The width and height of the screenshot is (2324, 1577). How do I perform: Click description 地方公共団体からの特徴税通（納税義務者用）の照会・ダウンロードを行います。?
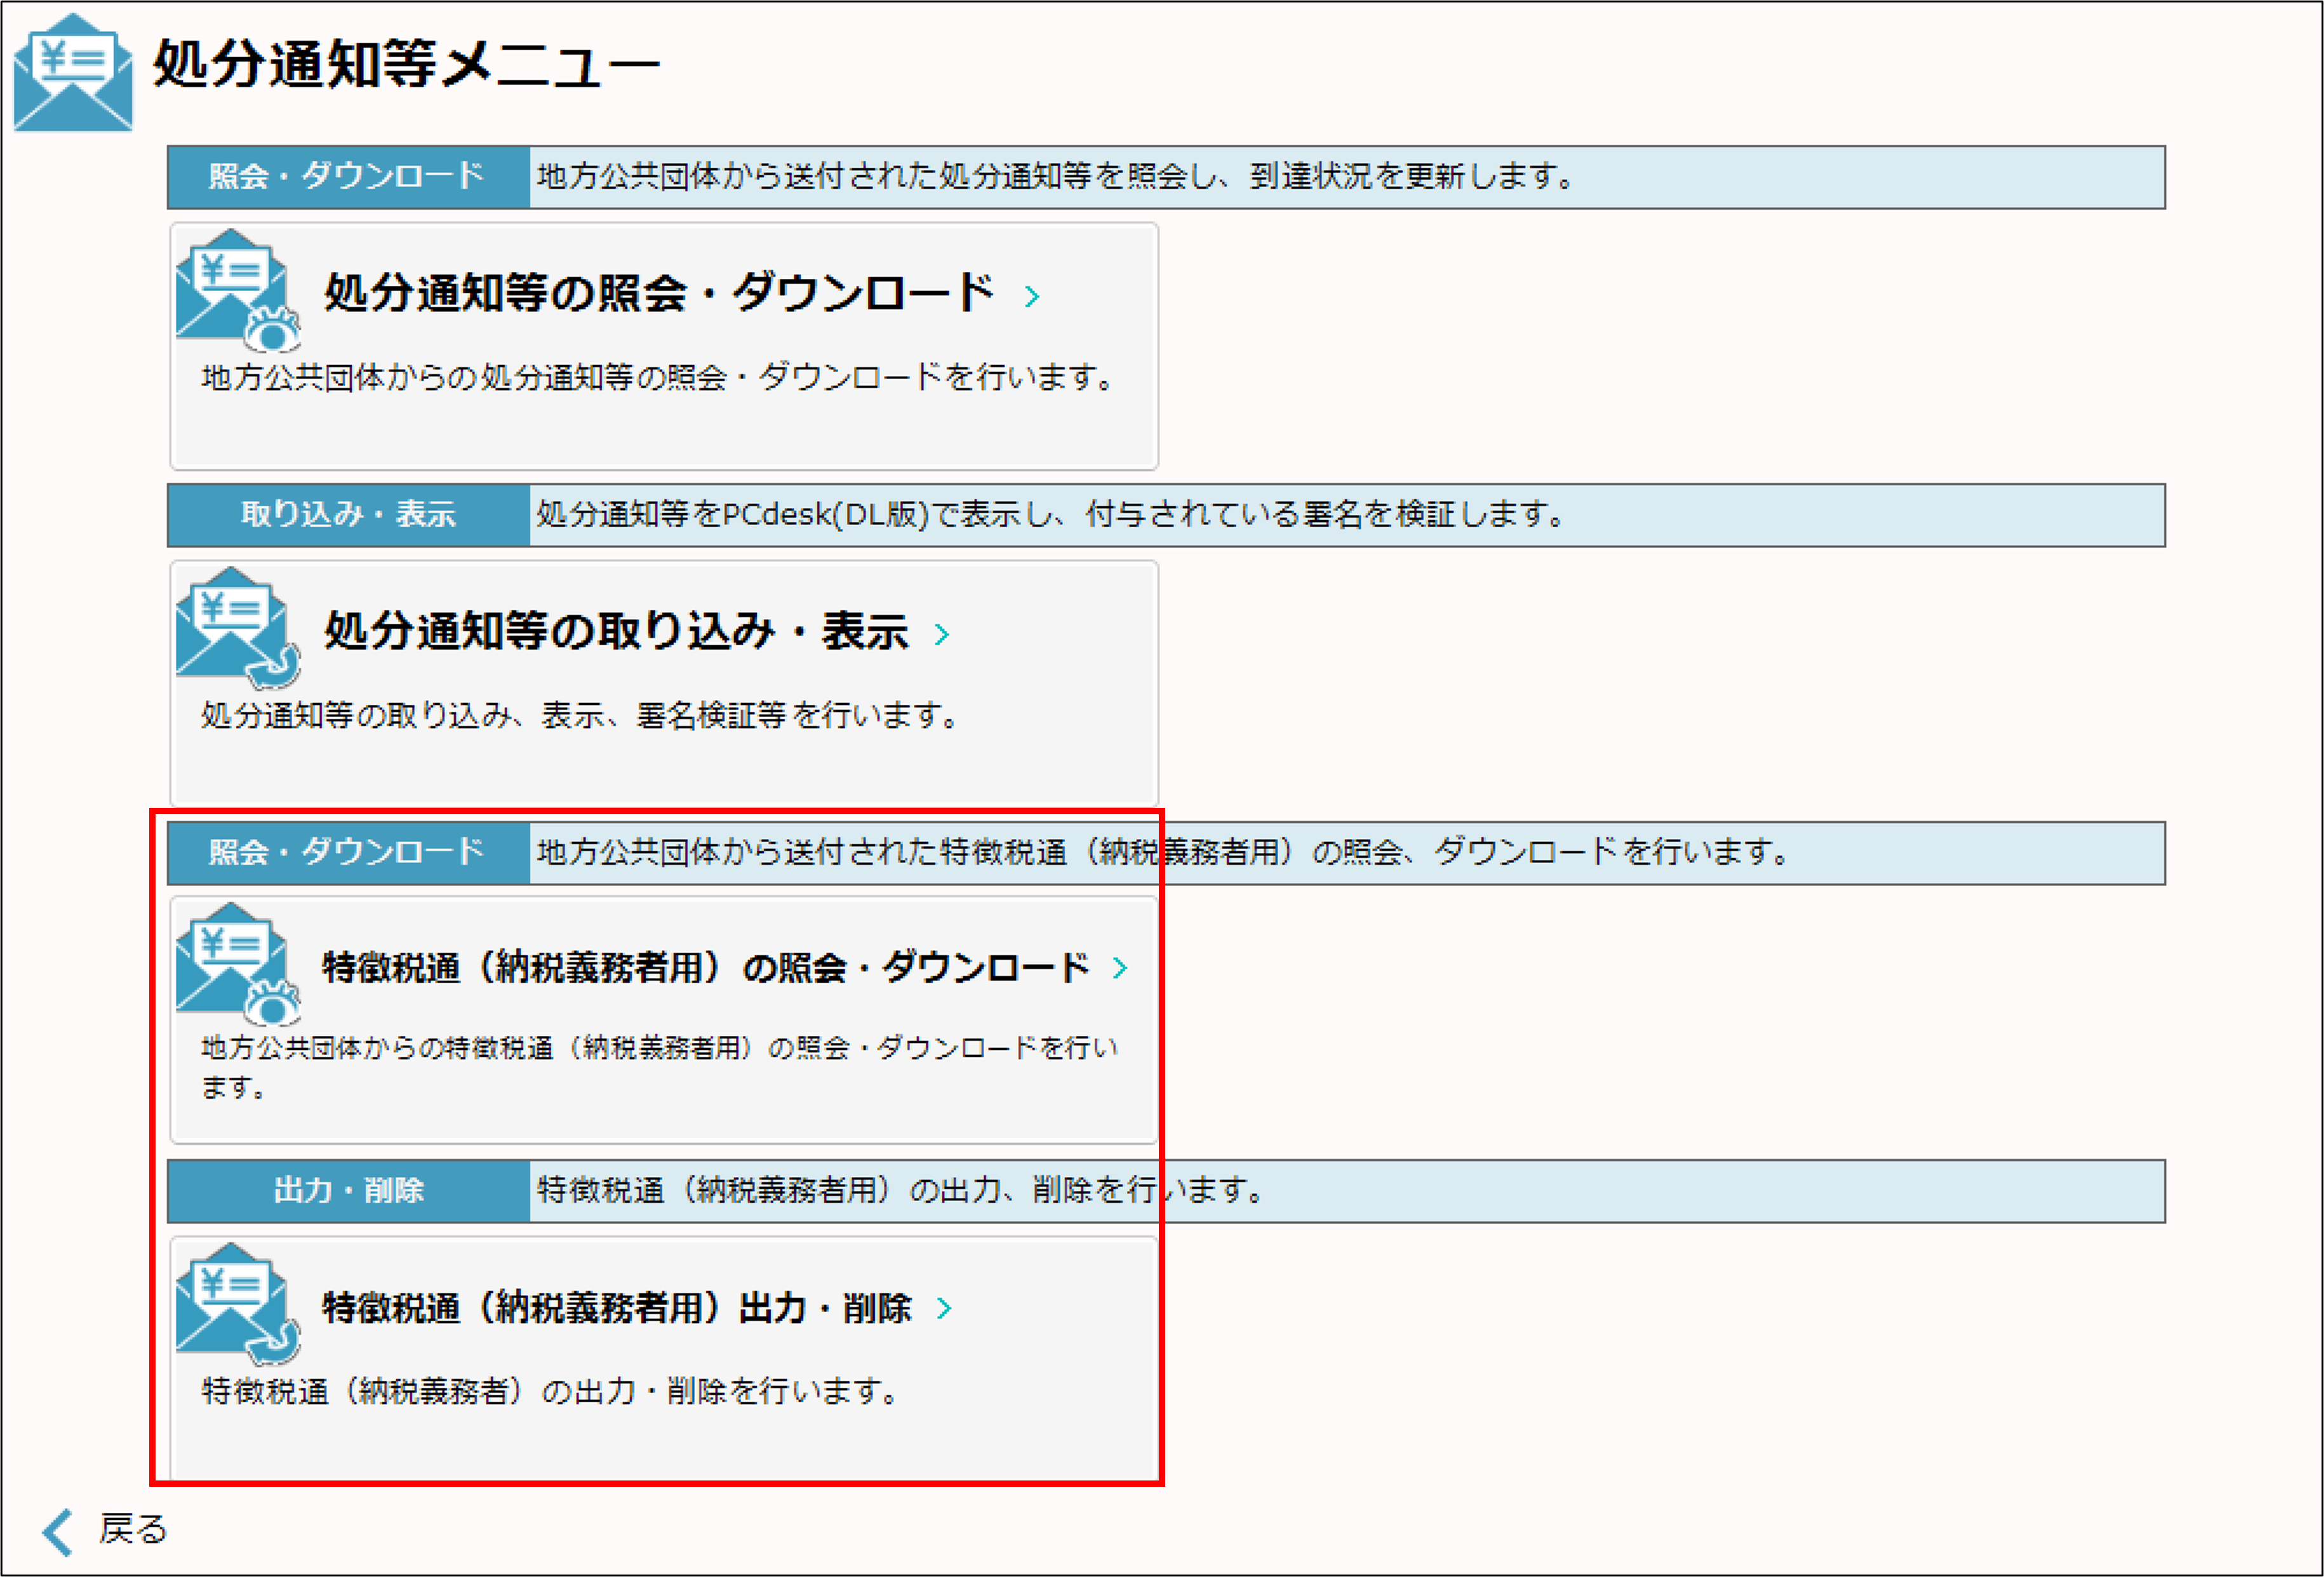[x=660, y=1067]
